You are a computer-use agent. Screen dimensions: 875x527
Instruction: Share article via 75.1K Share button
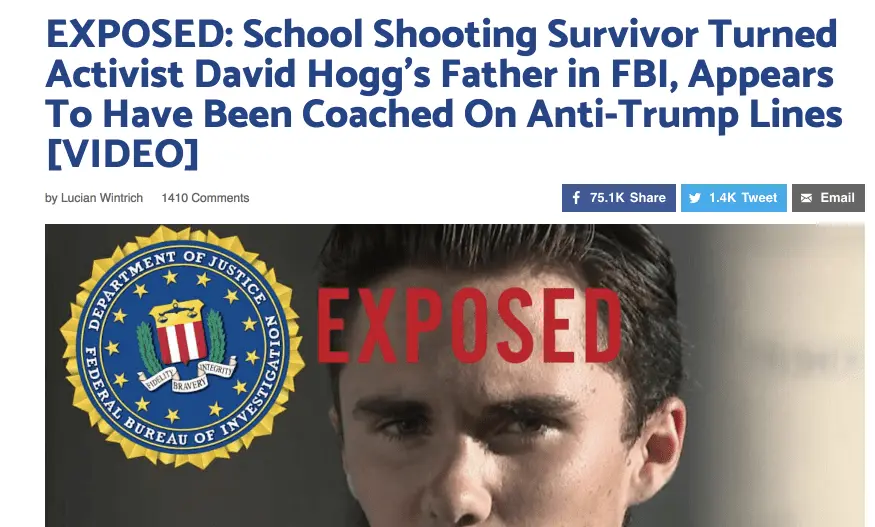coord(619,198)
